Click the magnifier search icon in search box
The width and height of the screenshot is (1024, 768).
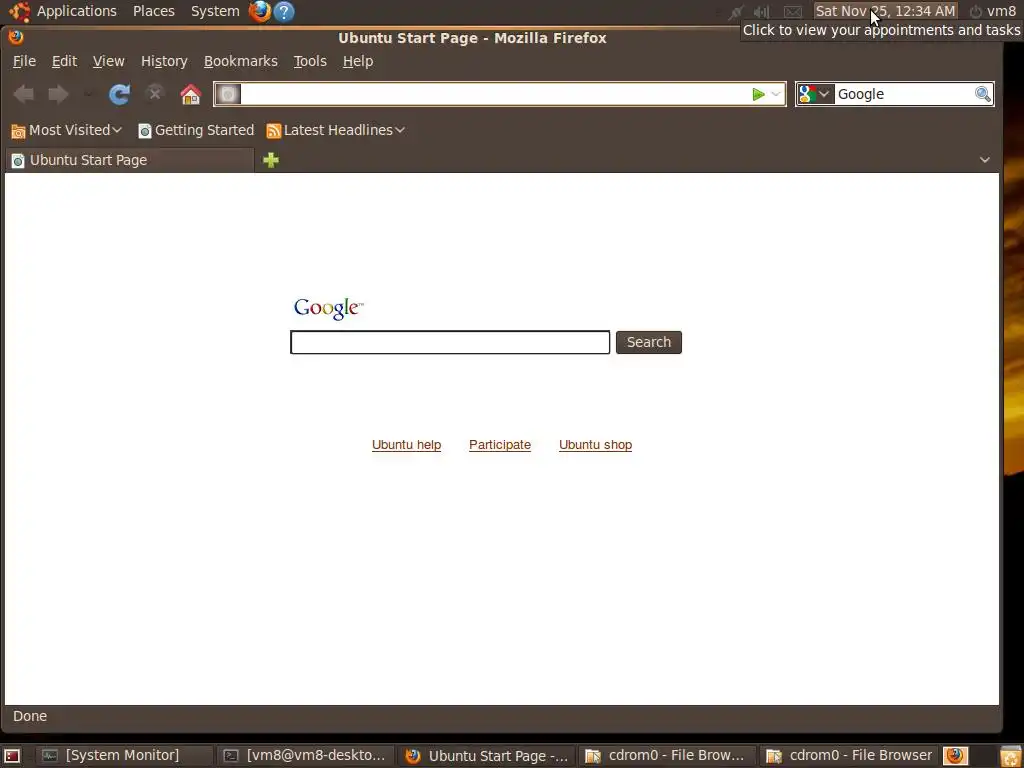pos(982,94)
